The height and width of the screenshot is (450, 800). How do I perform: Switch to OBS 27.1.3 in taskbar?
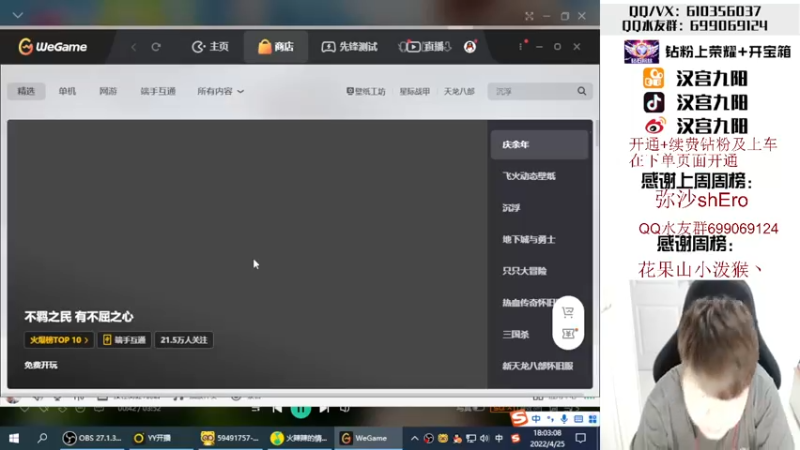coord(92,438)
